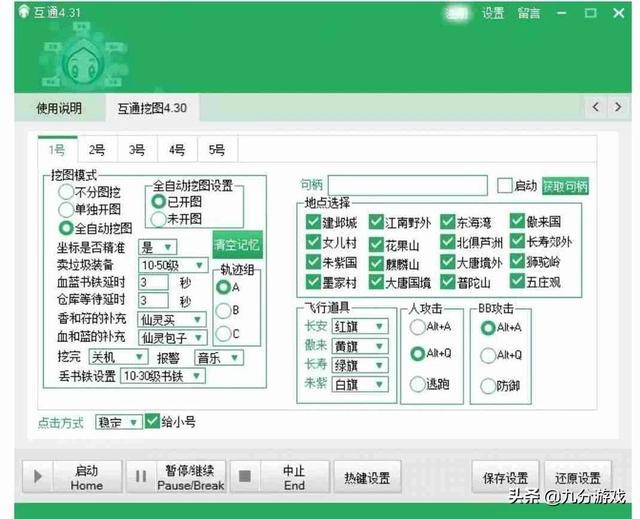Select the 4号 account tab
Viewport: 640px width, 519px height.
(x=177, y=150)
